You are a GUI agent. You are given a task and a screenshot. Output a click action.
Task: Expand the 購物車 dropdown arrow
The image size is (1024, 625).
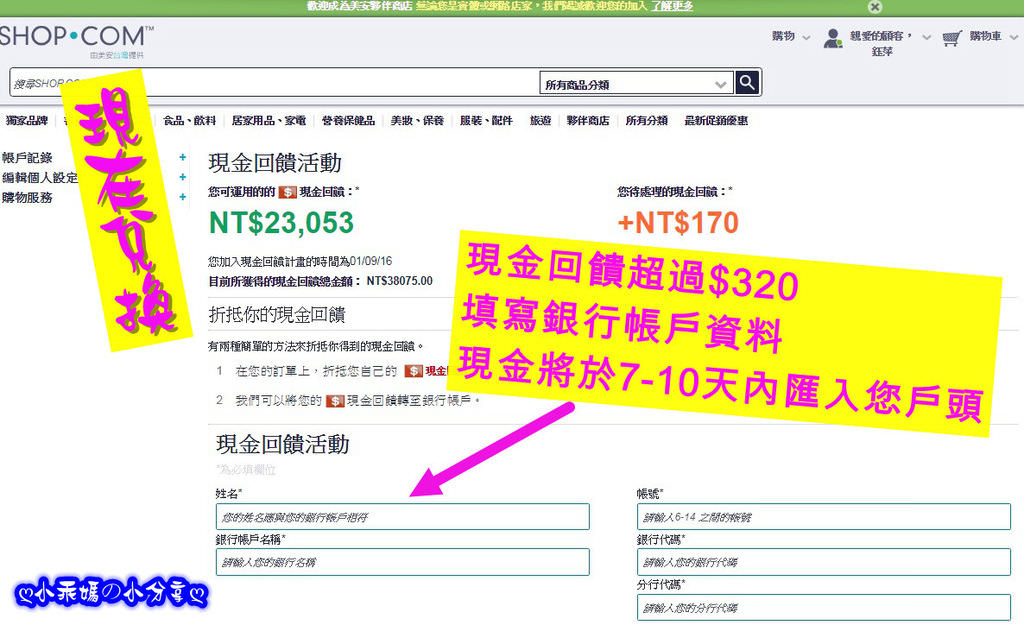point(1014,37)
